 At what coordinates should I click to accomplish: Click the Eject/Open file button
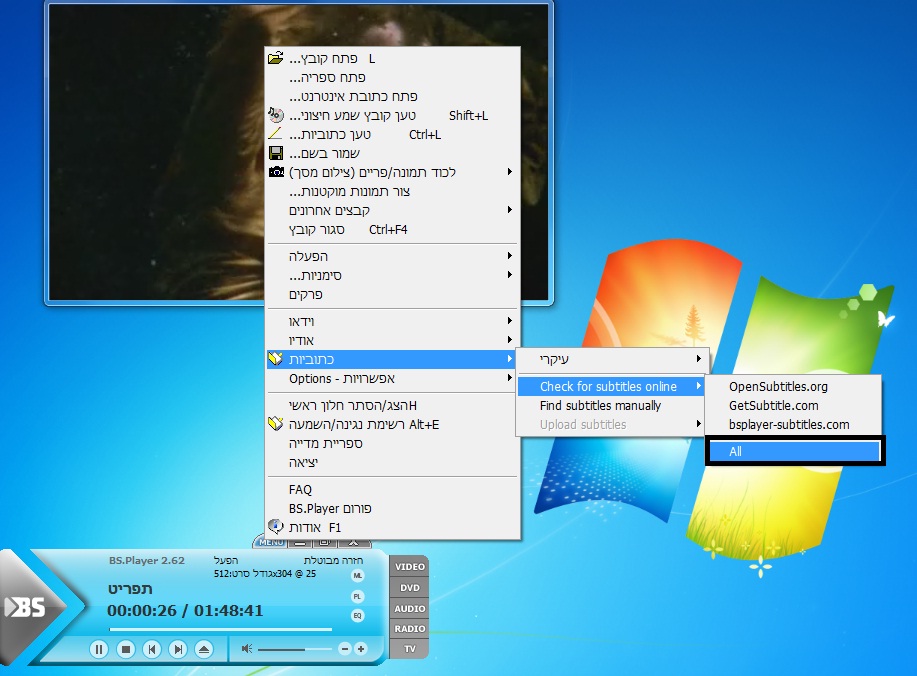pos(203,649)
